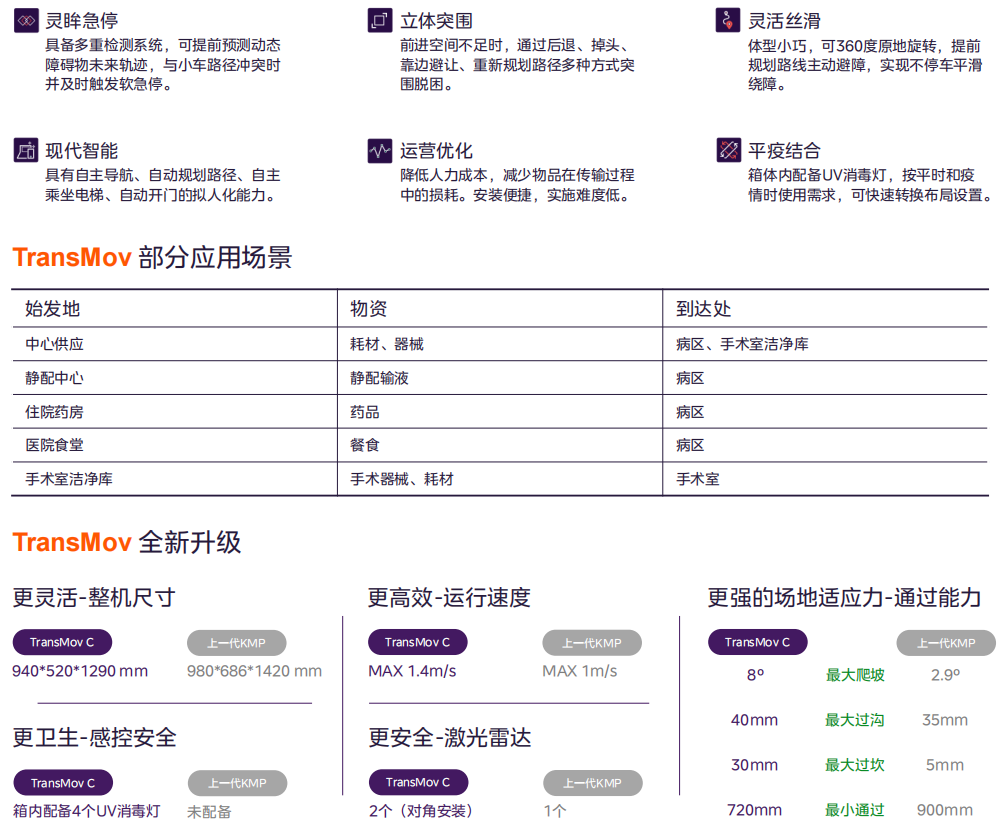Click the 现代智能 feature icon

point(26,150)
